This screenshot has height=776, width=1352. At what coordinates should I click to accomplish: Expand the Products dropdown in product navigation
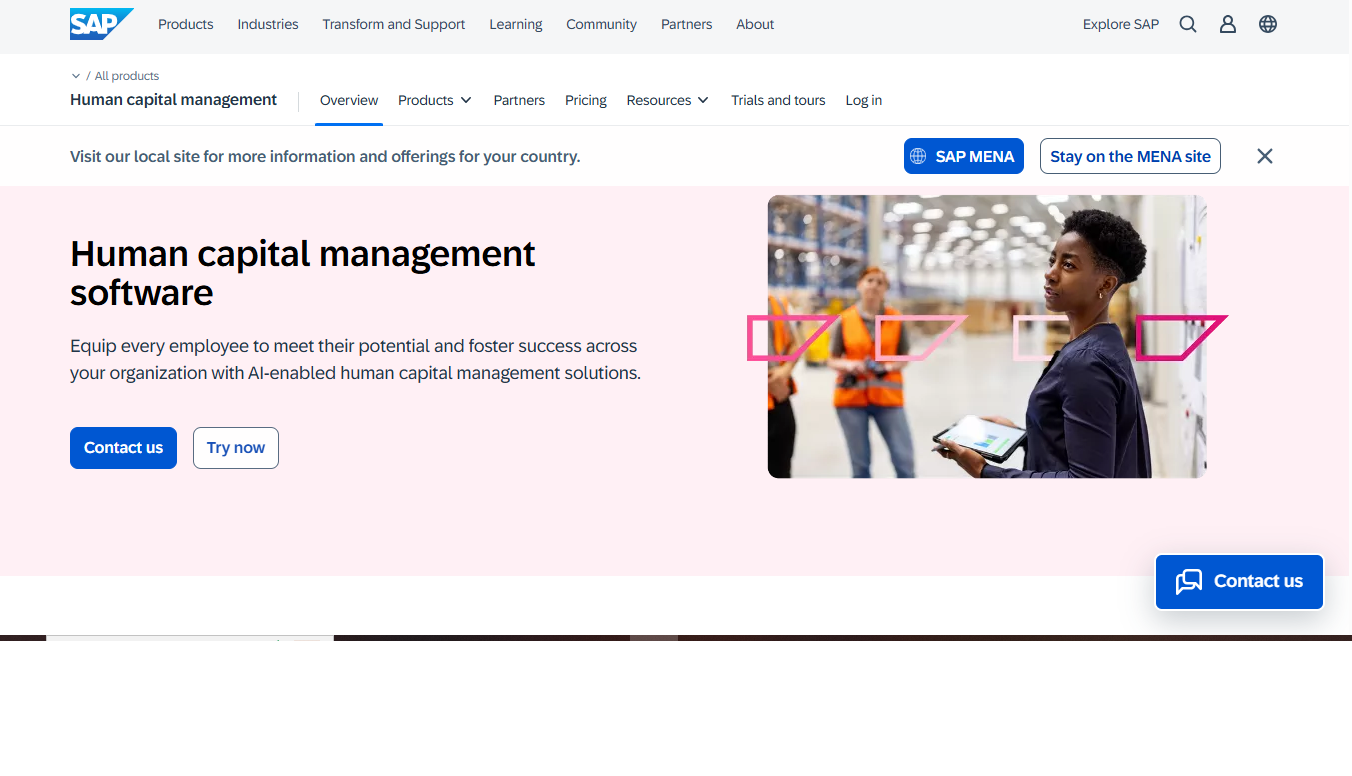point(434,100)
